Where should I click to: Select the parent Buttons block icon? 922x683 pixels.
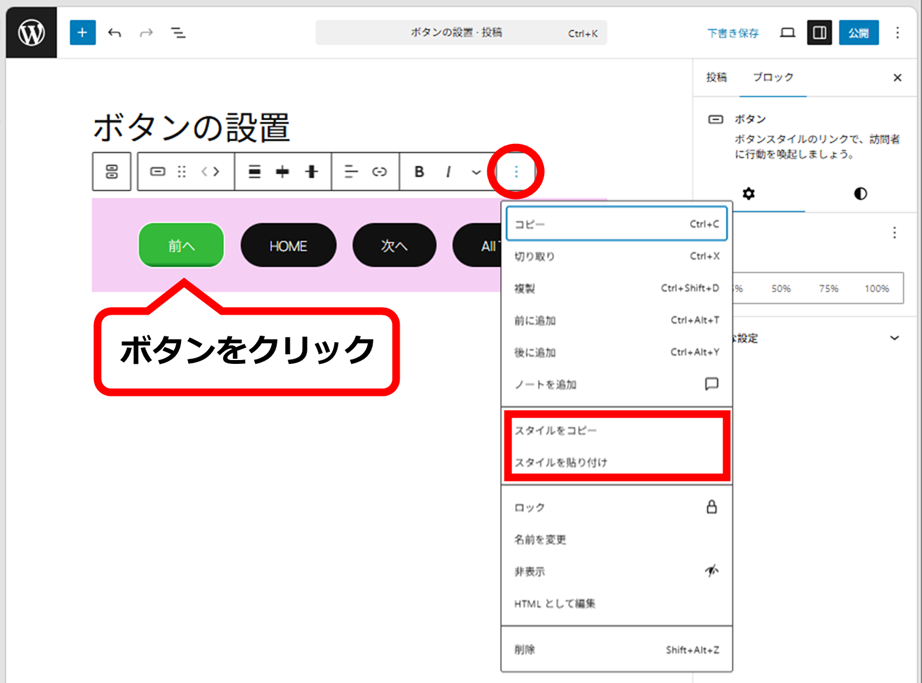click(x=112, y=172)
